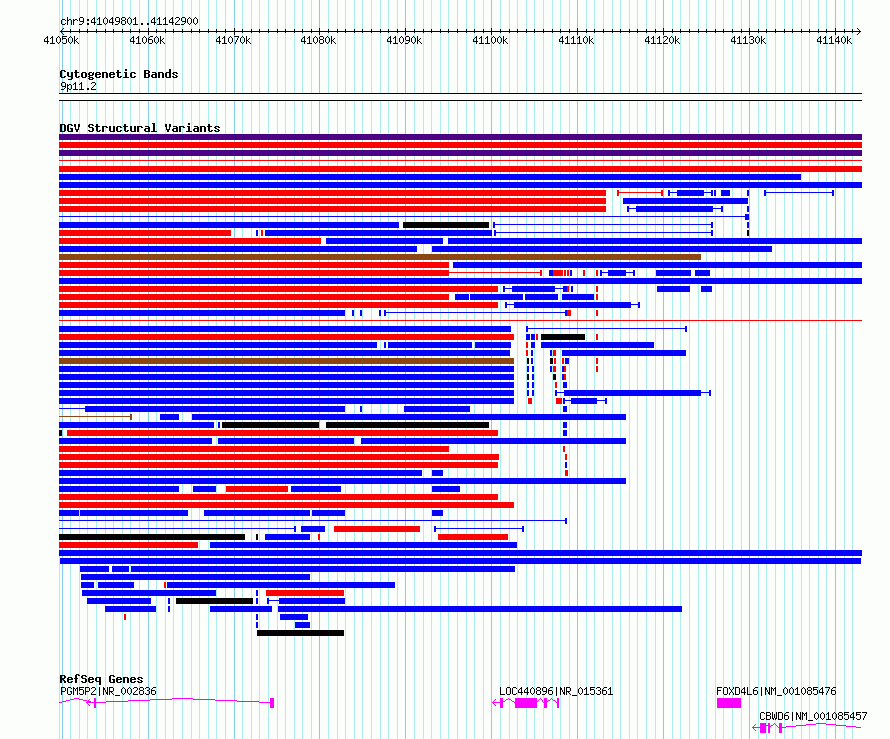The width and height of the screenshot is (890, 739).
Task: Click the PGM5P2 terminal exon at the right end of its gene line
Action: click(272, 703)
